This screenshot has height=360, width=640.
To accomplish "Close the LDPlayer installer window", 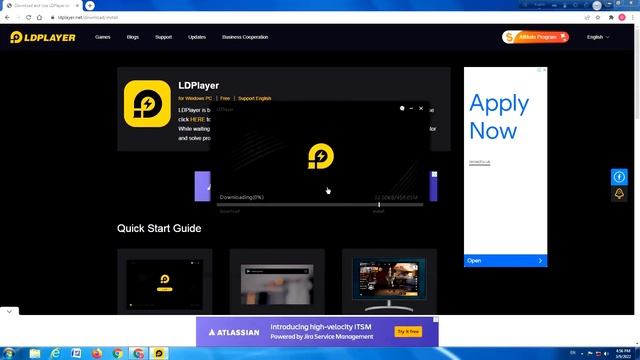I will pyautogui.click(x=421, y=109).
